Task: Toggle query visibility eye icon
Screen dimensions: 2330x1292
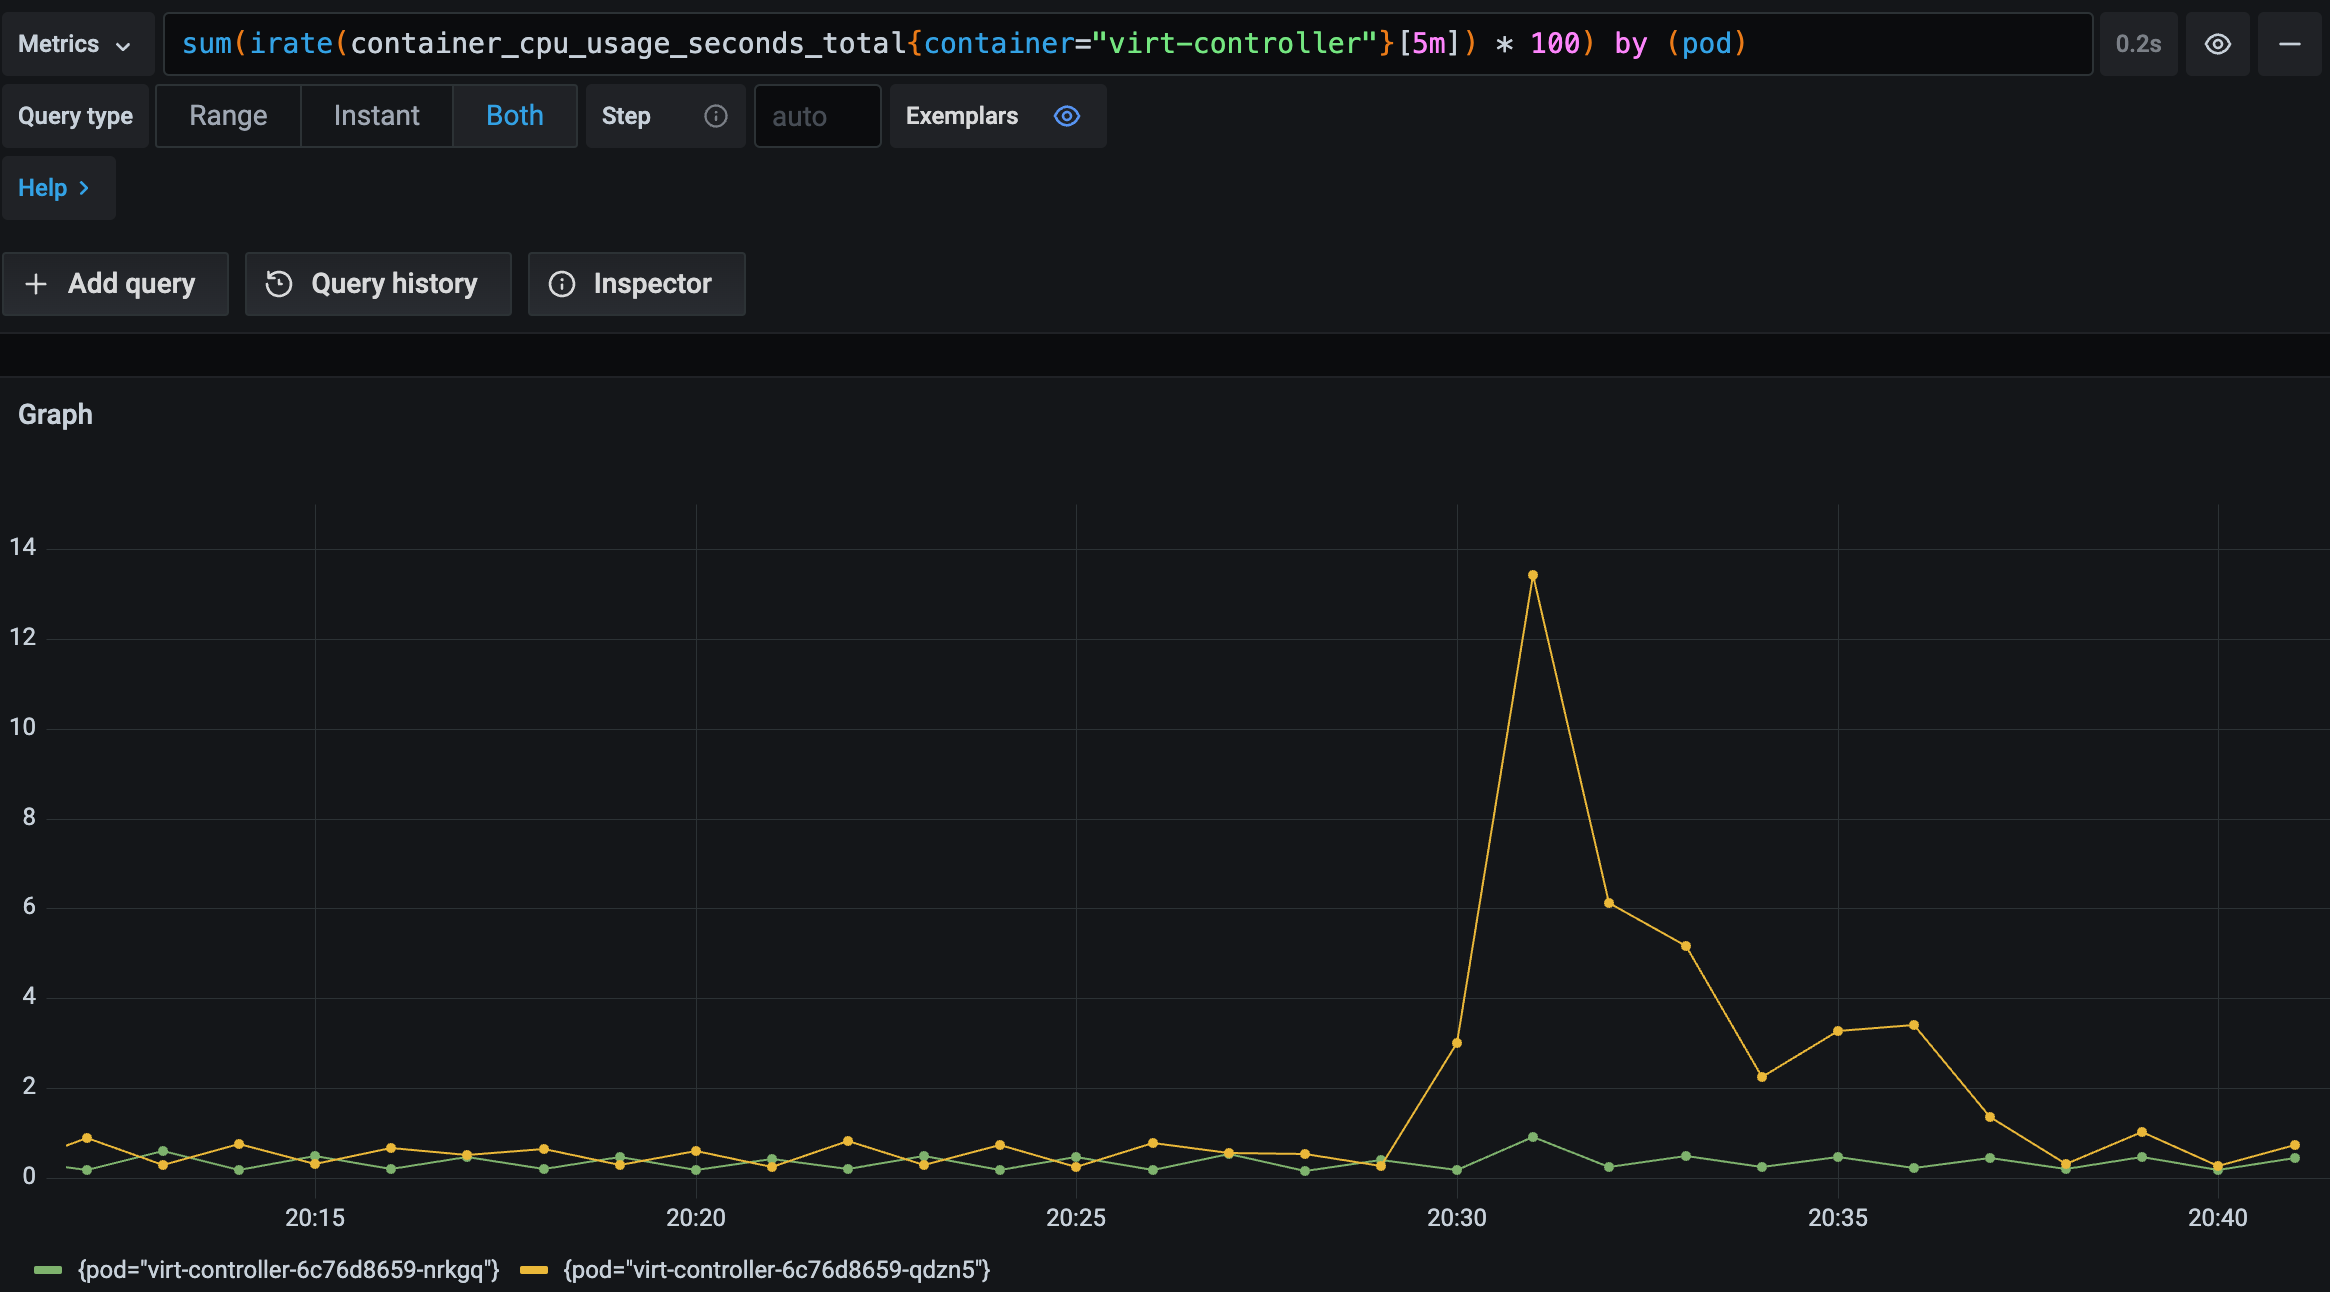Action: coord(2217,44)
